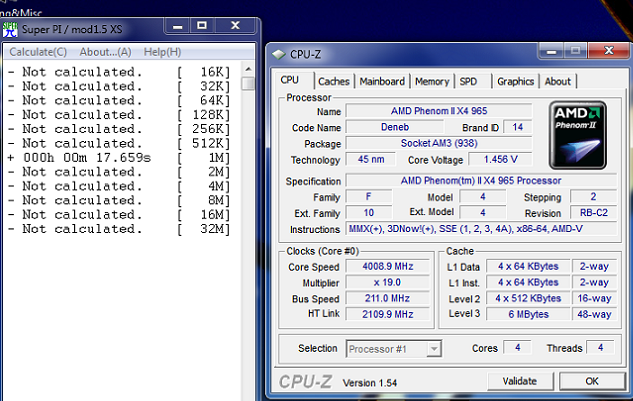The height and width of the screenshot is (401, 633).
Task: Click the L1 Data value '4 x 64 KBytes'
Action: [x=528, y=267]
